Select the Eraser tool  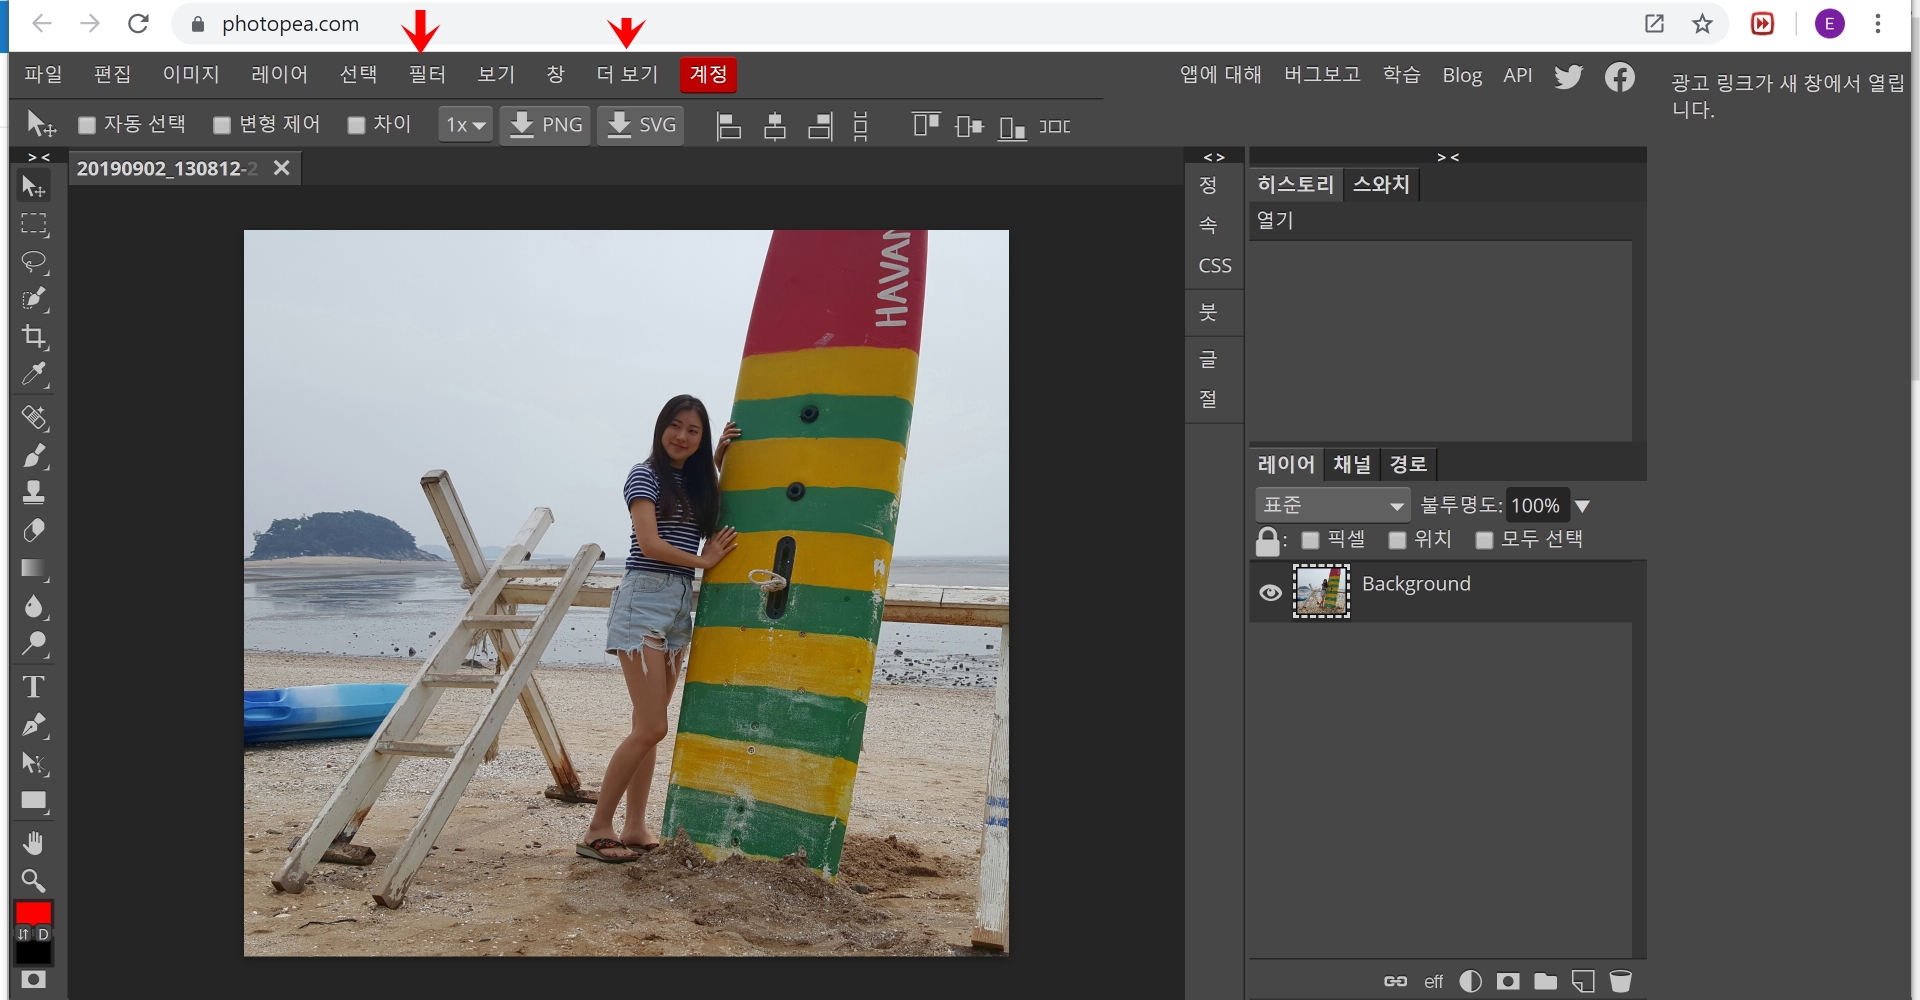coord(34,530)
